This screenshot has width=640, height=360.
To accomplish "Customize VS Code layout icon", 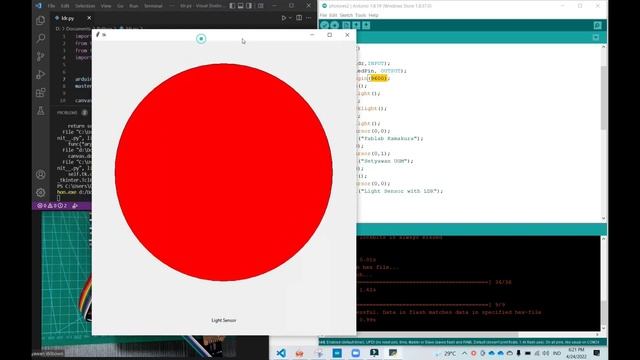I will click(260, 6).
